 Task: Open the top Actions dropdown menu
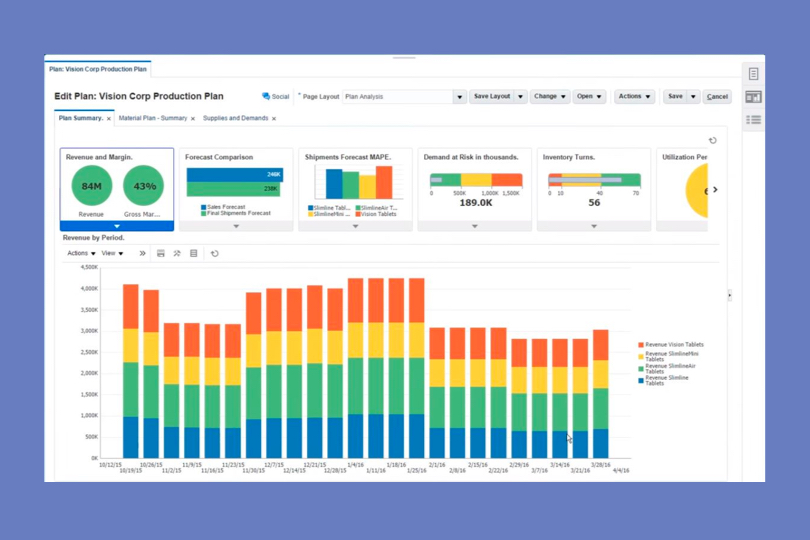point(634,97)
